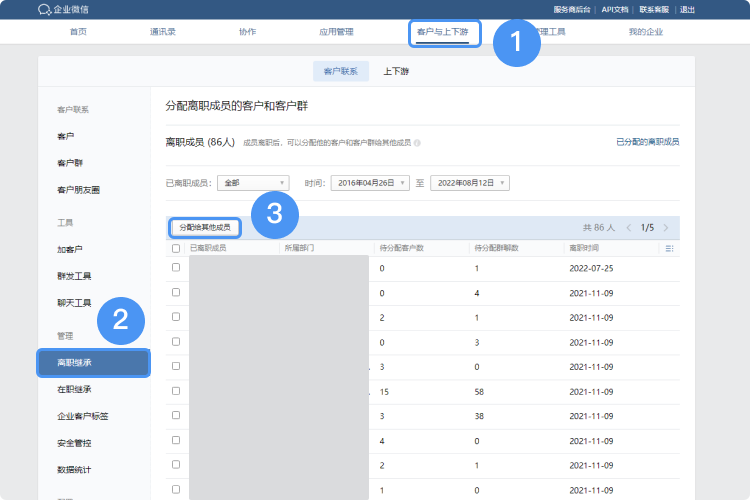
Task: Click the API文档 link in header
Action: pos(614,9)
